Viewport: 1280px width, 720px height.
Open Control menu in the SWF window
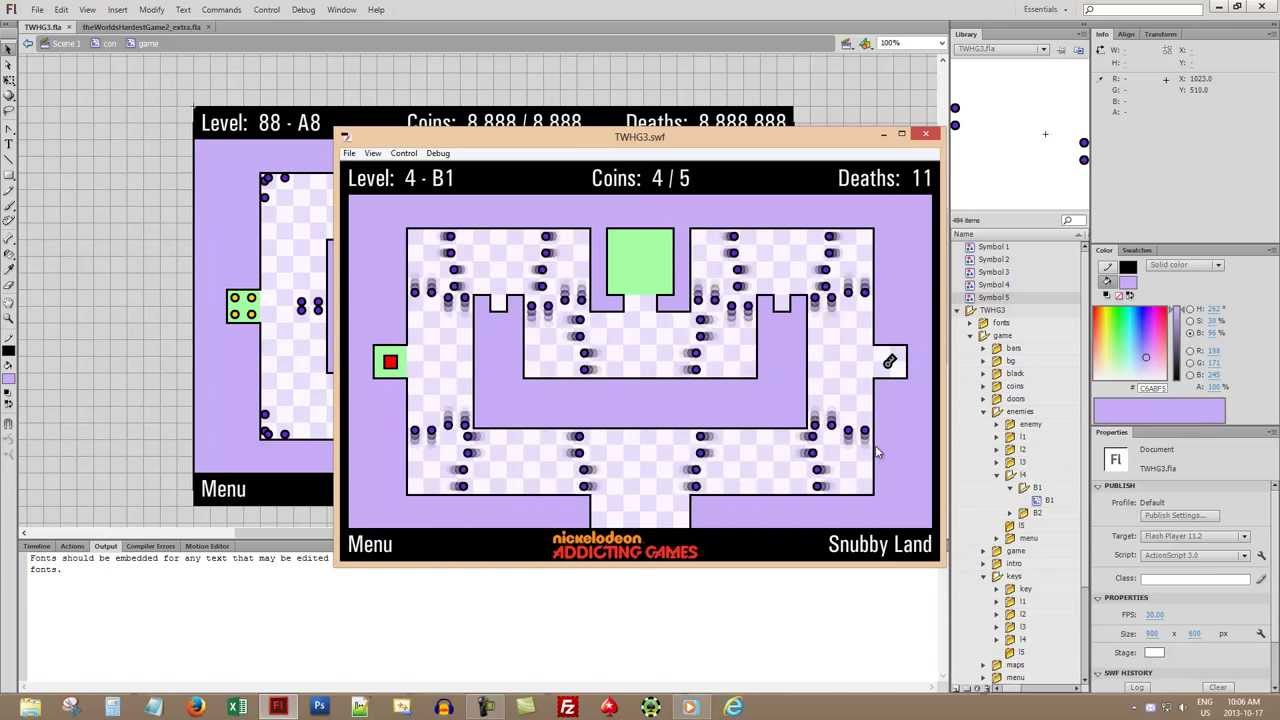tap(404, 153)
